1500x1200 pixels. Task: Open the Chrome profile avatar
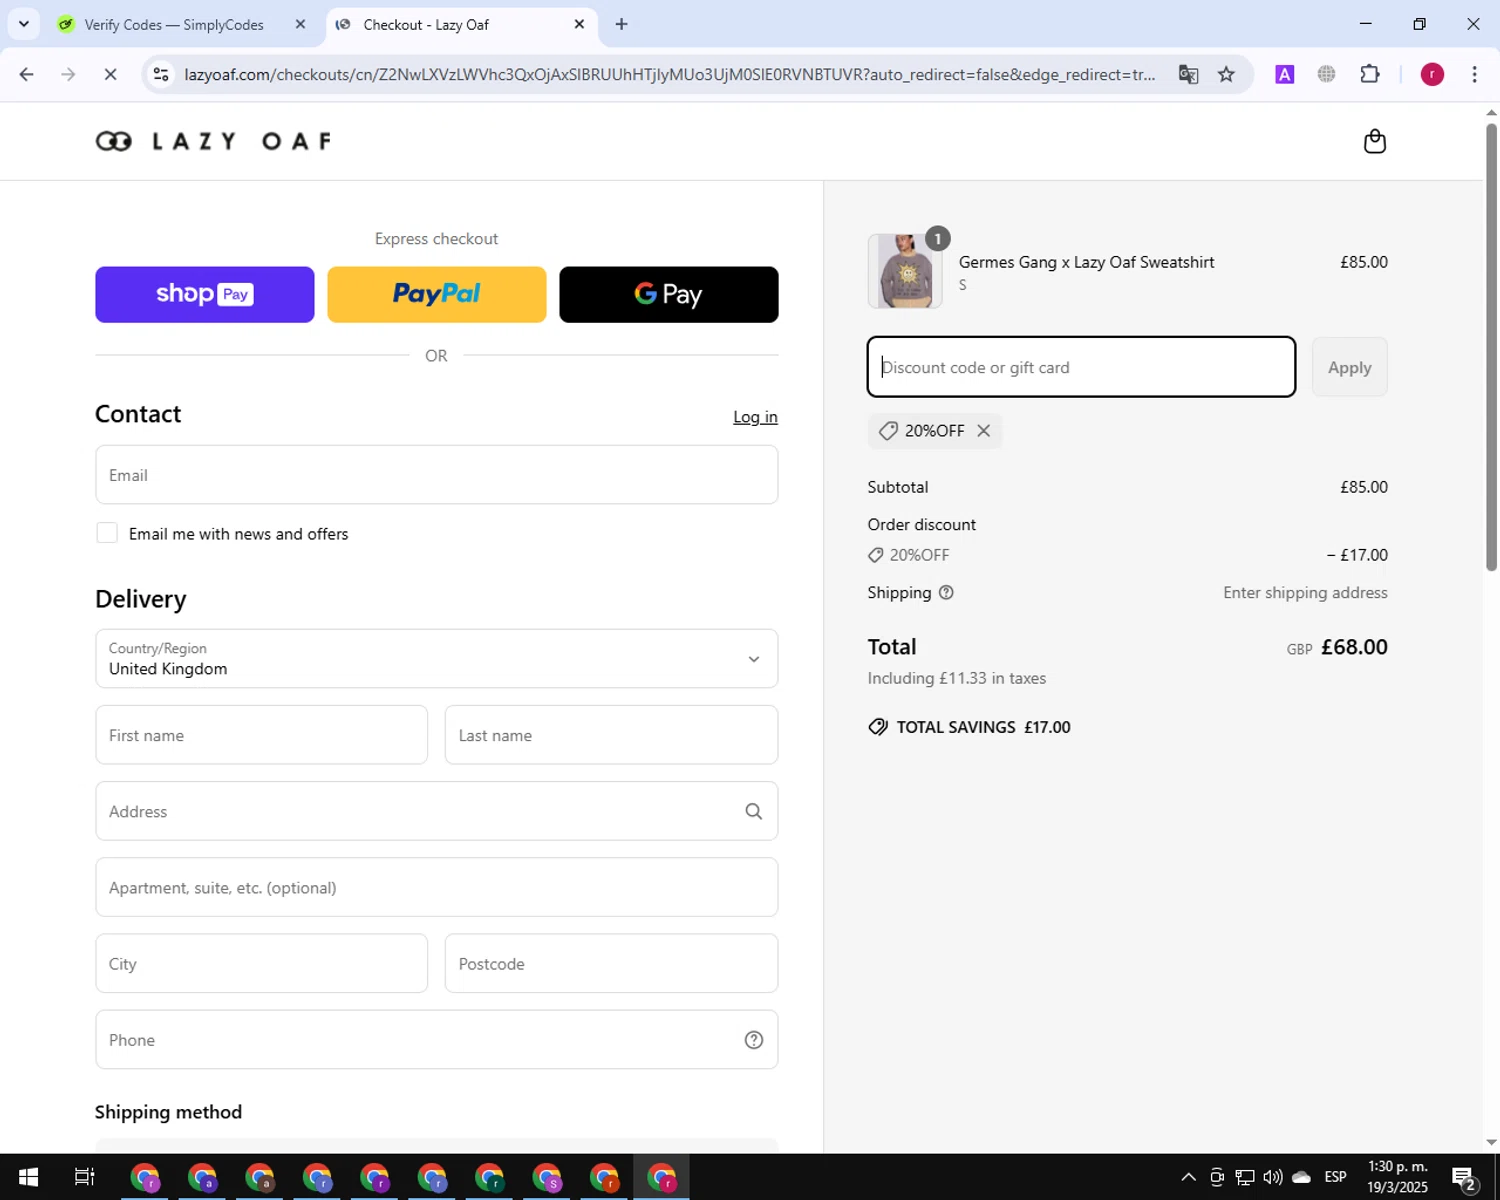tap(1432, 74)
